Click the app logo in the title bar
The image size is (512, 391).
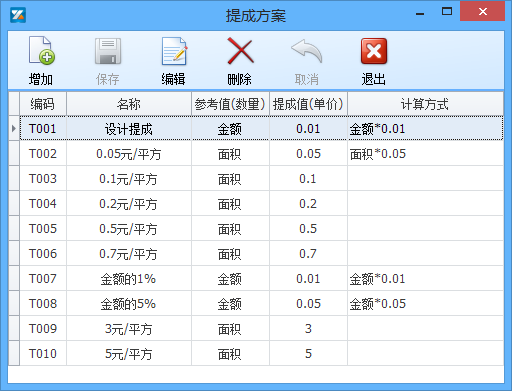(x=18, y=15)
